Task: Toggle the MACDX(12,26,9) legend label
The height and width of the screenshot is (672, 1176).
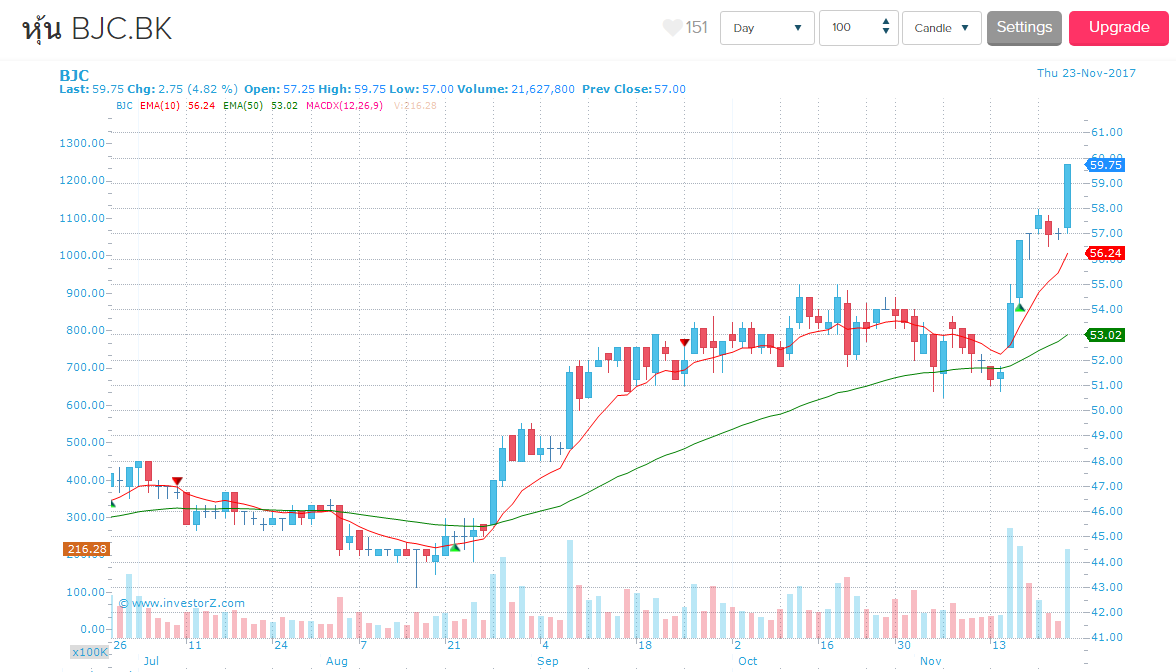Action: [x=344, y=105]
